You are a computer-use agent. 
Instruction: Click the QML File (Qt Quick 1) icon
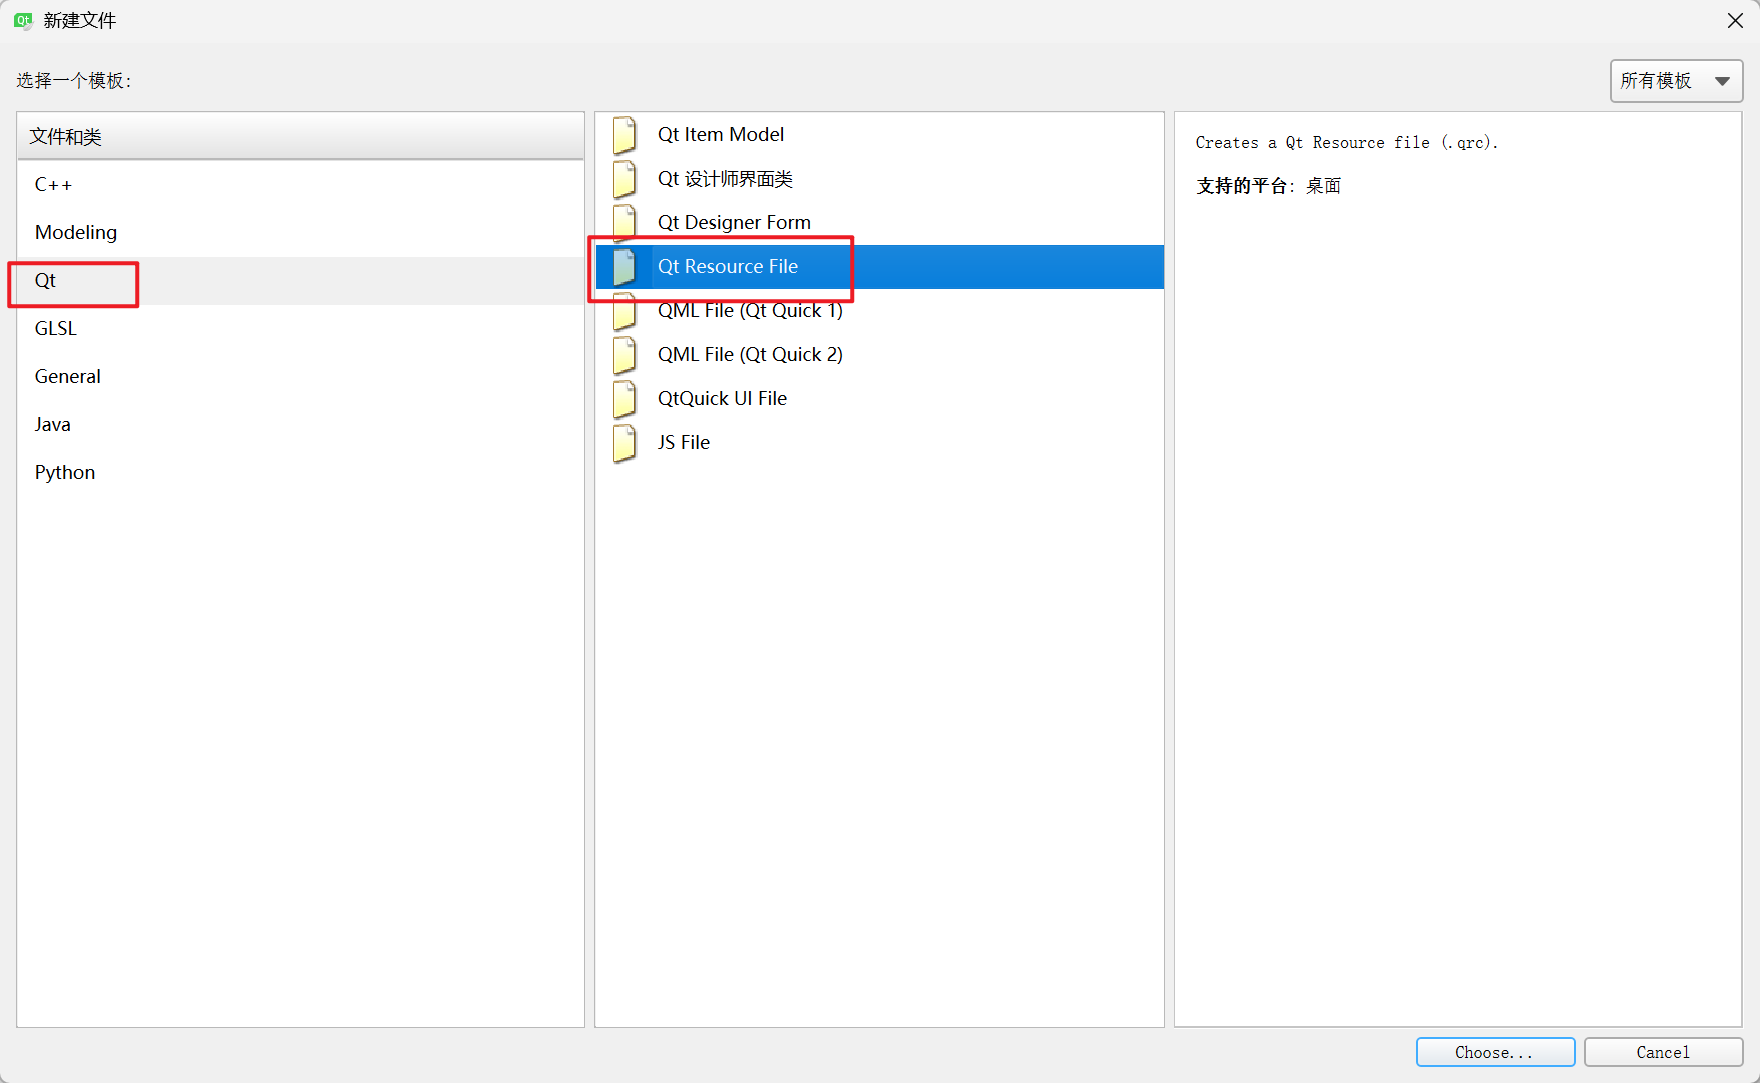pyautogui.click(x=625, y=311)
